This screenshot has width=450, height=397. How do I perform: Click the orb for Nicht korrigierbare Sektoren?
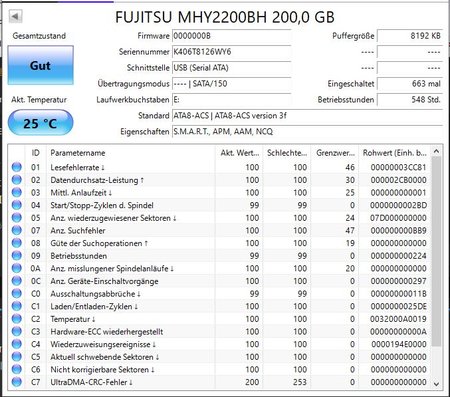click(17, 369)
